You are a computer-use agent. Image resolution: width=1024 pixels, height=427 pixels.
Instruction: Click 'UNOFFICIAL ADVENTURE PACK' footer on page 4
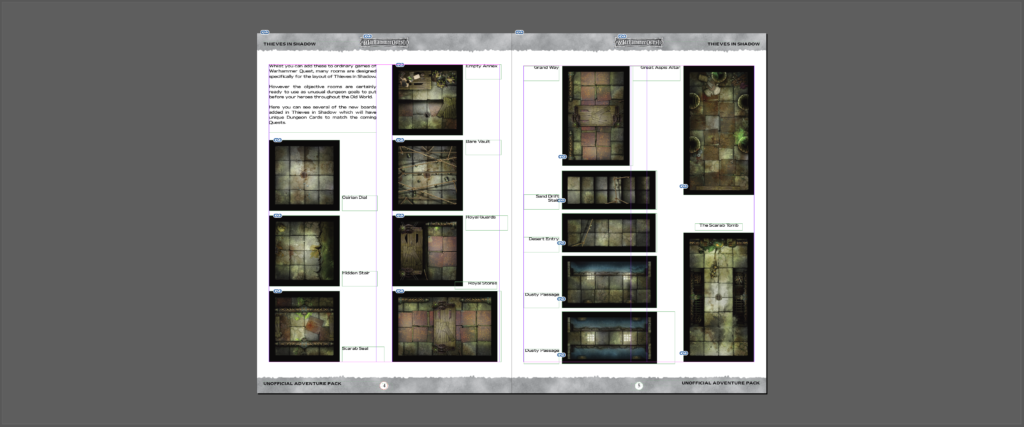coord(302,384)
